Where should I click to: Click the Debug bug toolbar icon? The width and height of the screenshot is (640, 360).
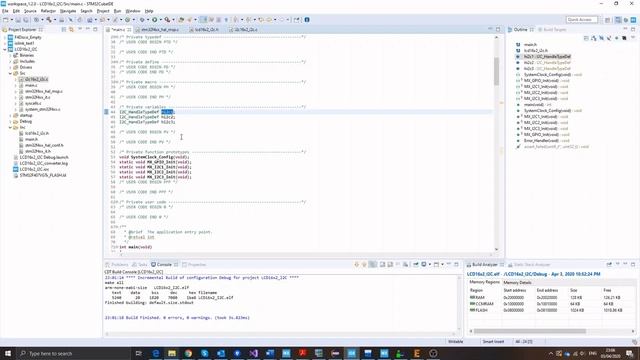(x=142, y=20)
